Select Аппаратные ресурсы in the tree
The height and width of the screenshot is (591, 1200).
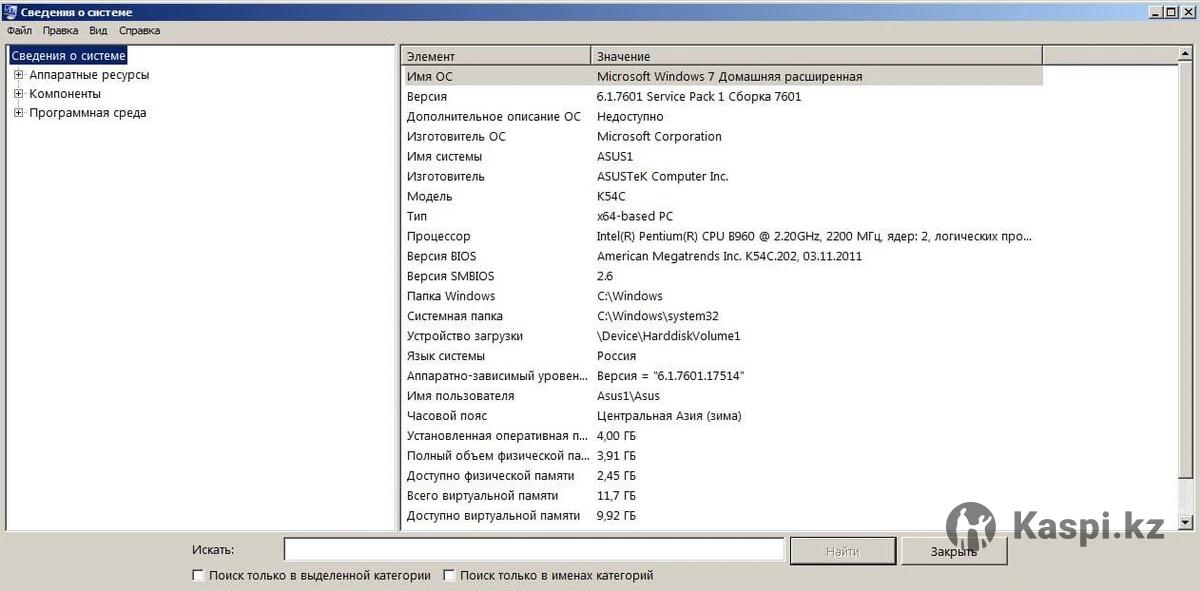point(89,75)
